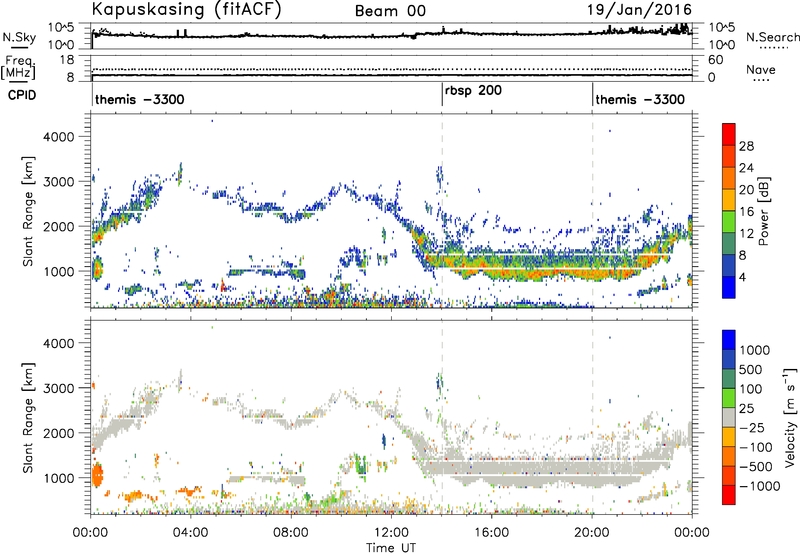Screen dimensions: 800x554
Task: Select the "N.Sky" legend label
Action: tap(19, 37)
